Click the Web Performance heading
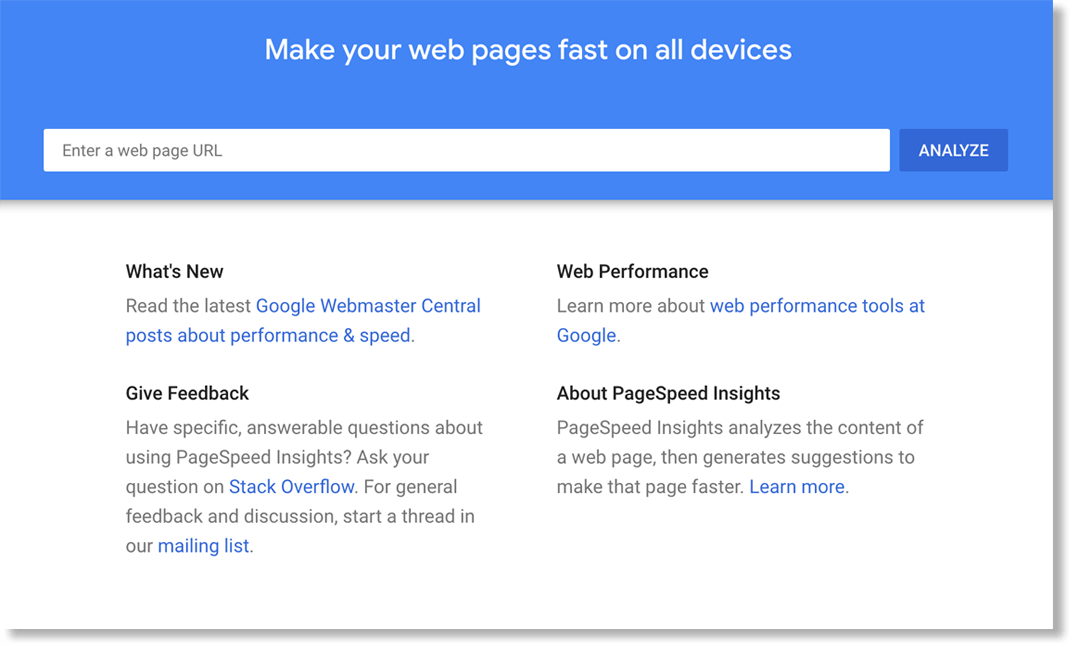The height and width of the screenshot is (645, 1071). point(632,271)
